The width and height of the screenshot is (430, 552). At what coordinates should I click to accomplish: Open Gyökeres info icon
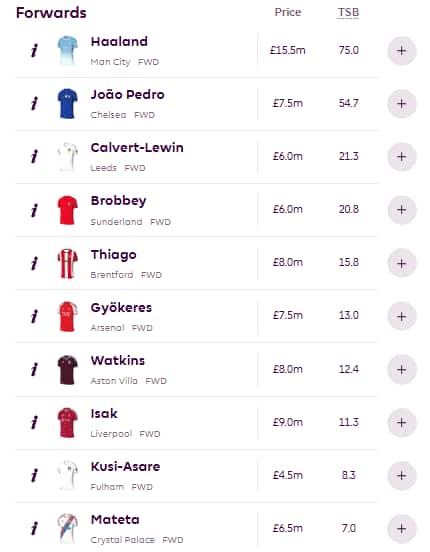coord(34,316)
